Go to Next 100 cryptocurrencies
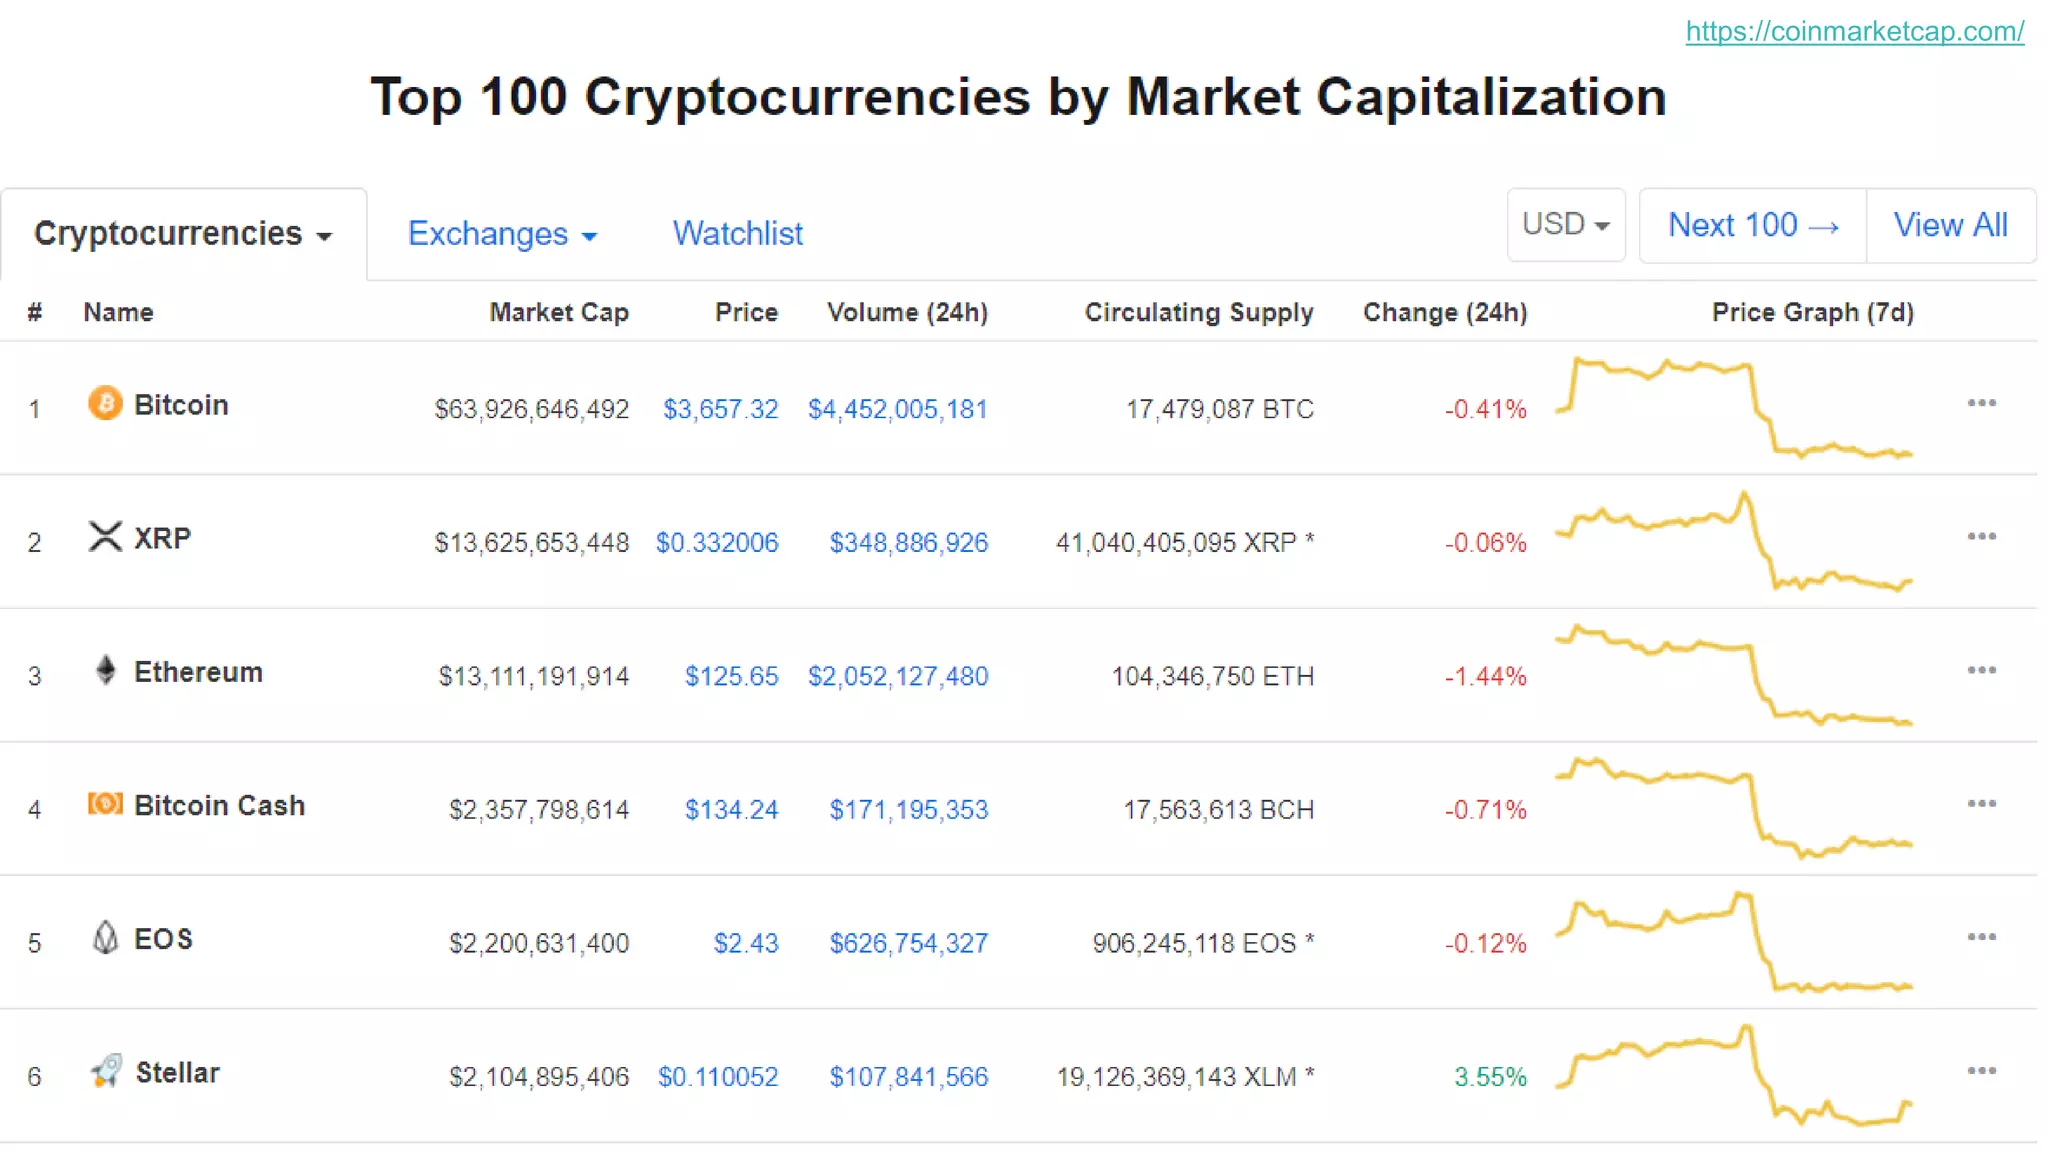This screenshot has height=1152, width=2048. pyautogui.click(x=1752, y=226)
